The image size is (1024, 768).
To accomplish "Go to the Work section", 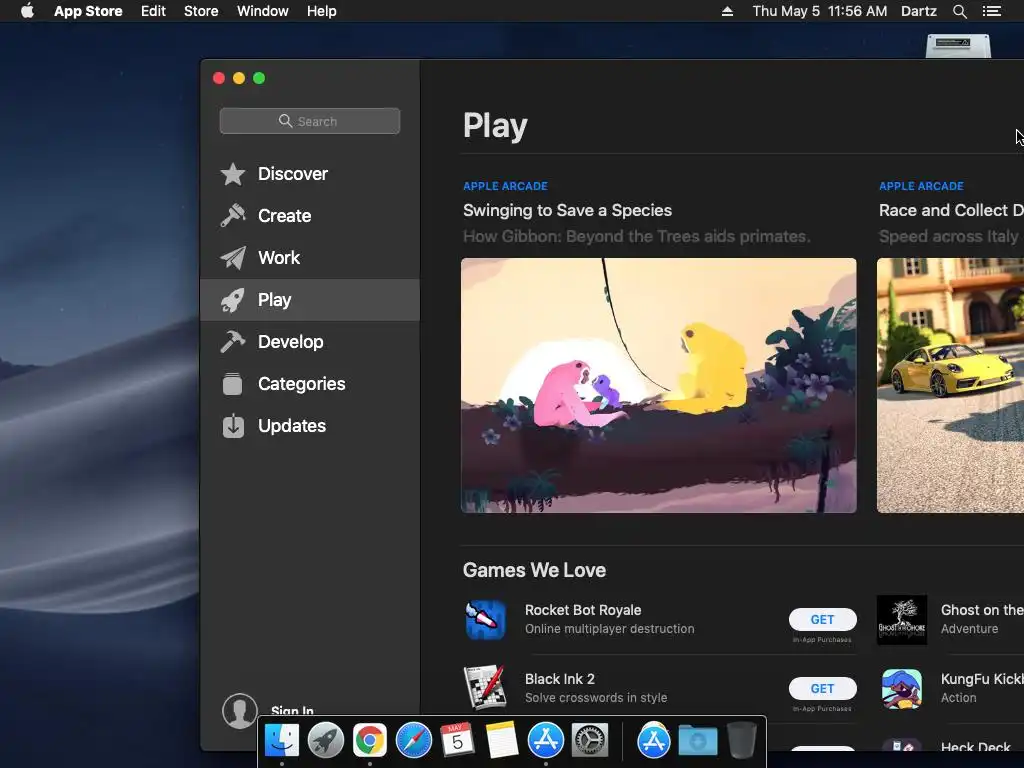I will pos(279,257).
